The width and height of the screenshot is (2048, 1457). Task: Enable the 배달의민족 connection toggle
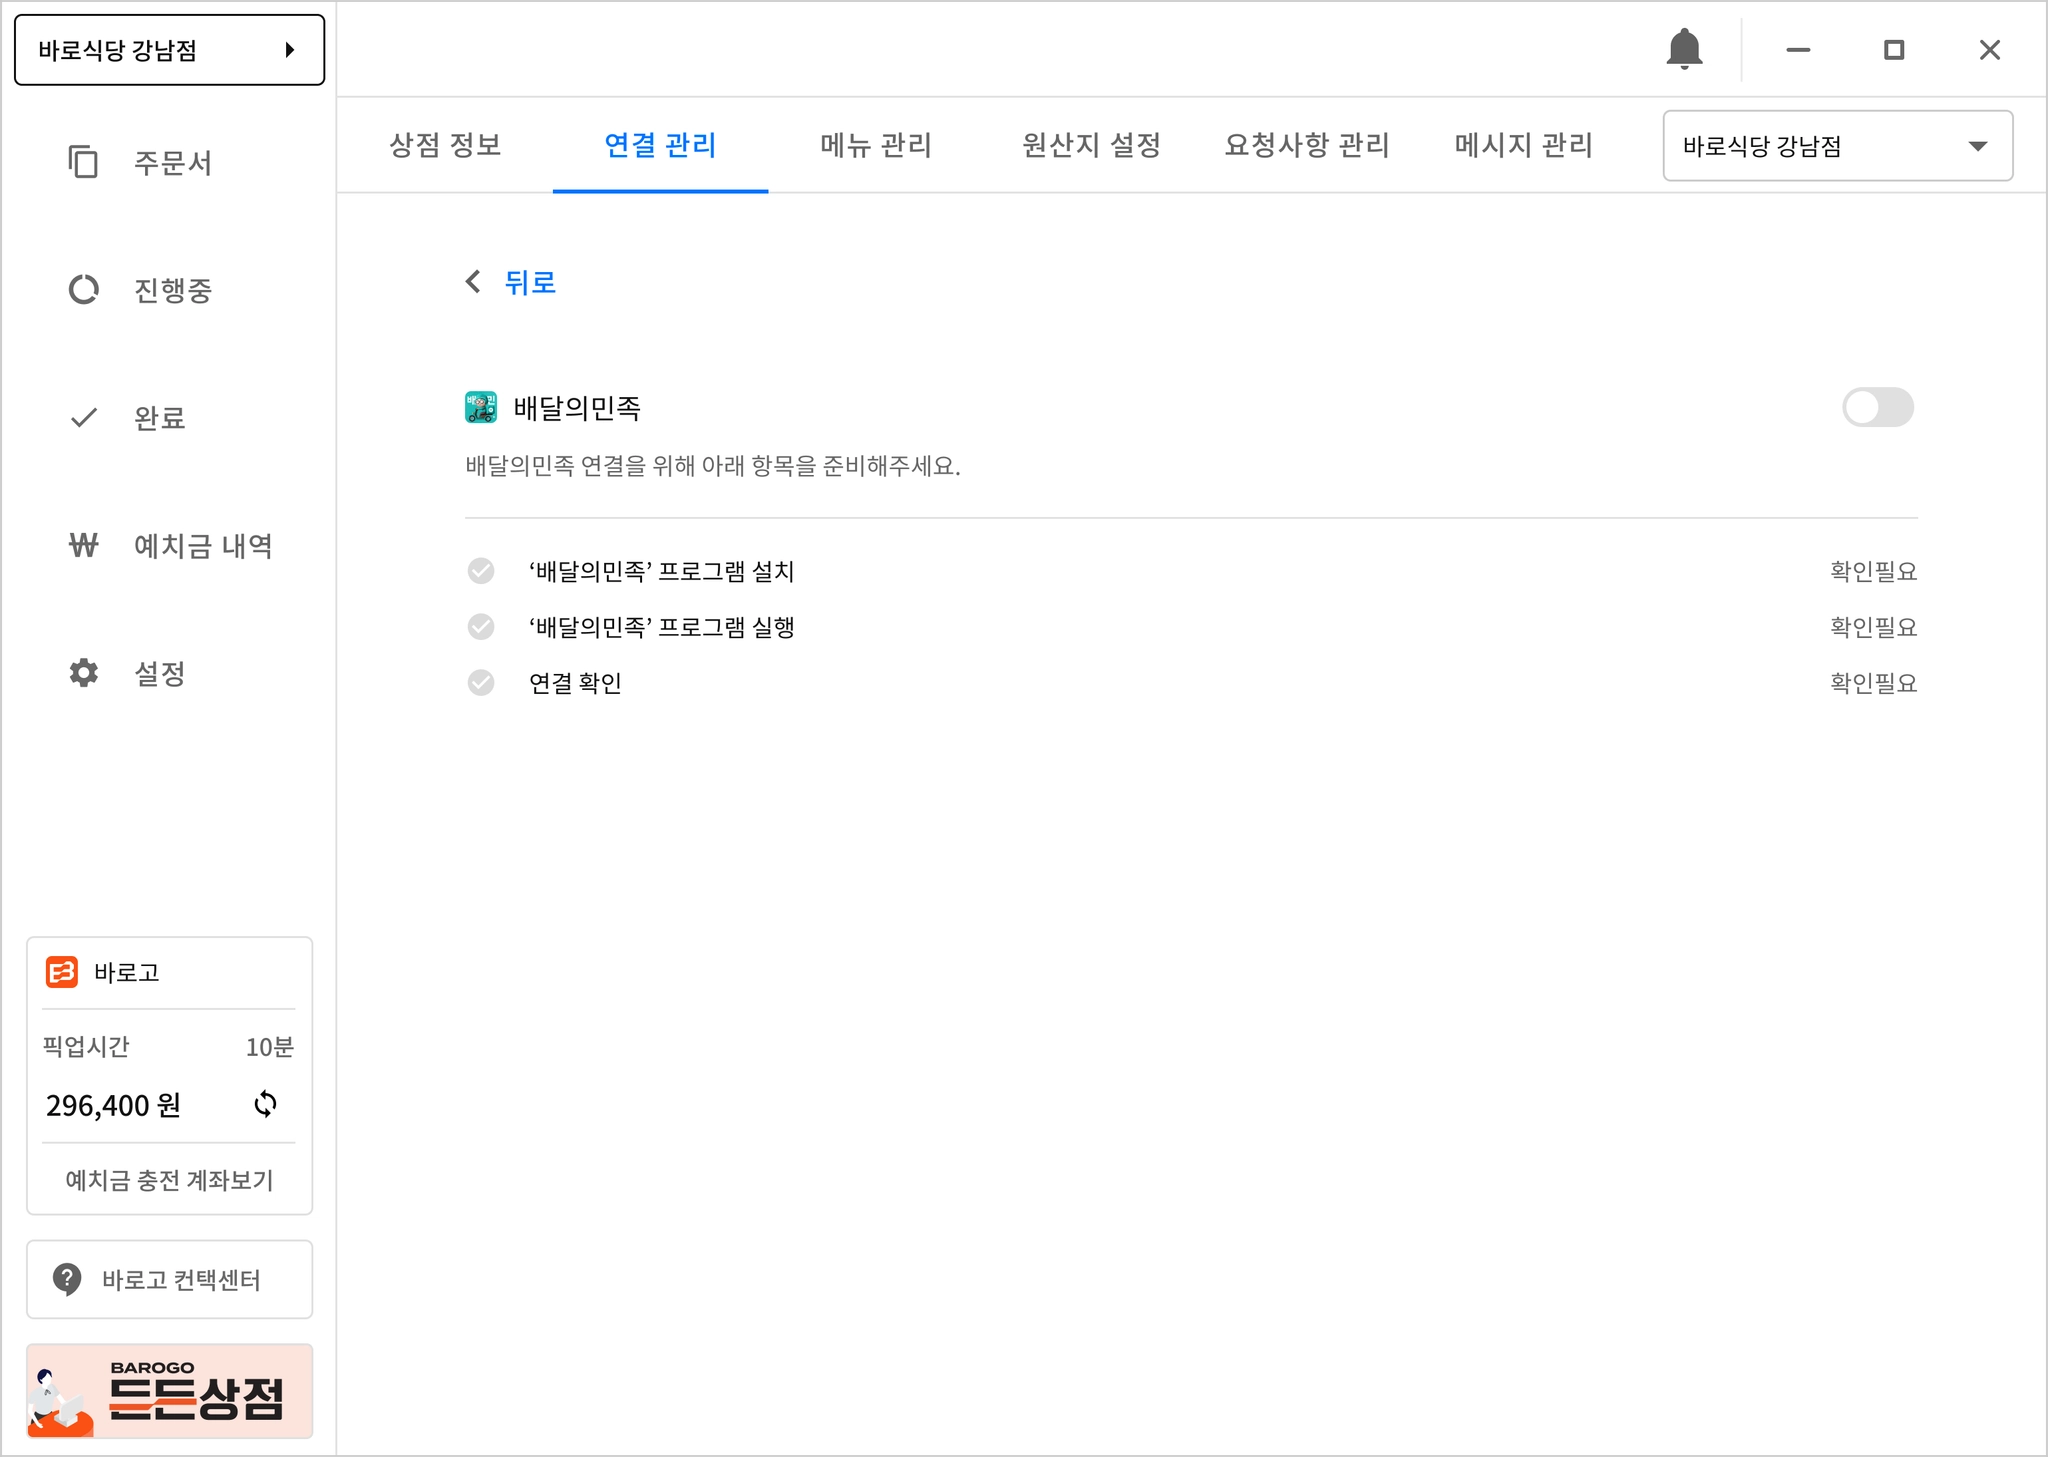(x=1877, y=407)
